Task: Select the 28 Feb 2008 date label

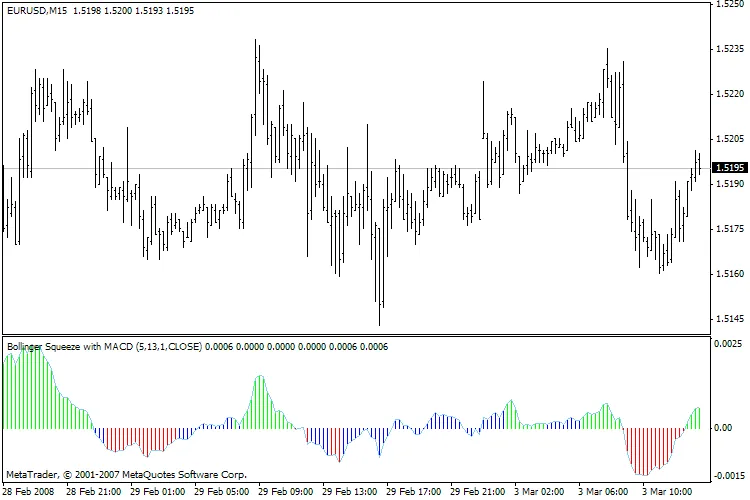Action: coord(30,492)
